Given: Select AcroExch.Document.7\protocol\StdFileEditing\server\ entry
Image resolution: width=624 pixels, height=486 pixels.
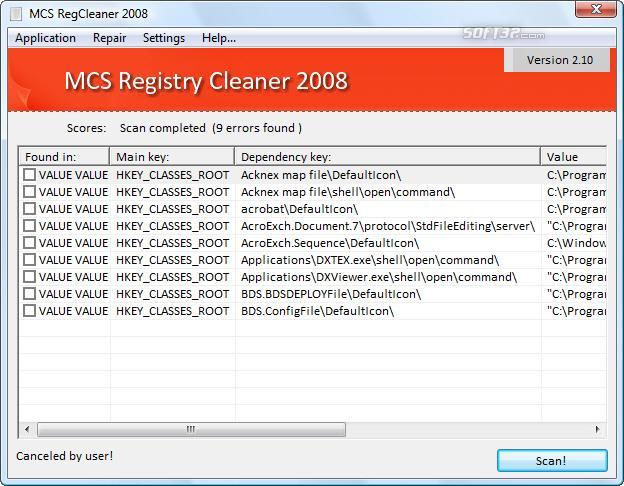Looking at the screenshot, I should (x=388, y=226).
